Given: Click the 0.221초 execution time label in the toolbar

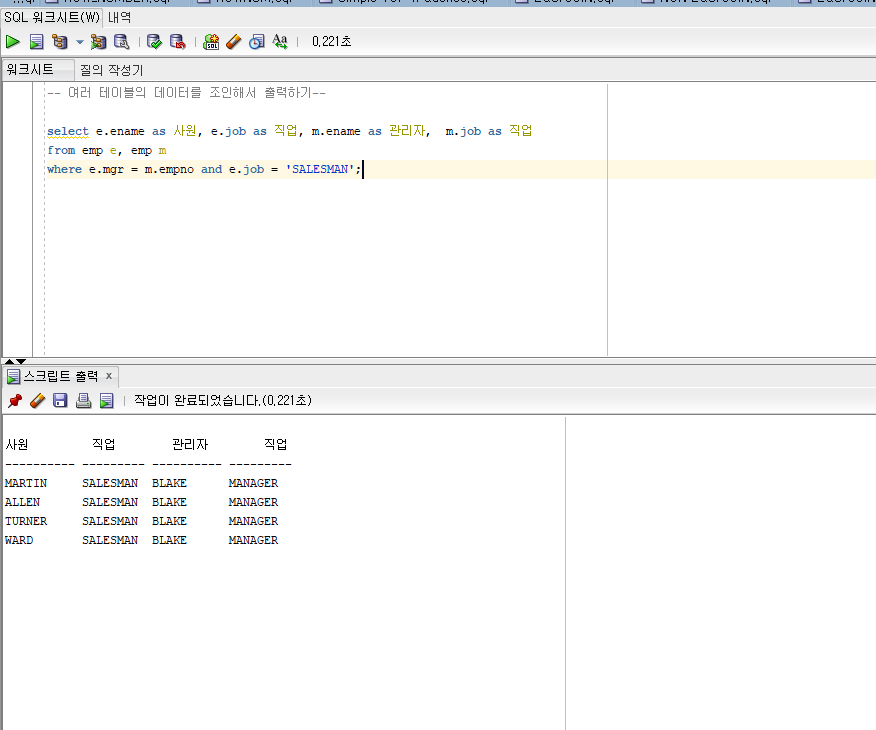Looking at the screenshot, I should 331,41.
